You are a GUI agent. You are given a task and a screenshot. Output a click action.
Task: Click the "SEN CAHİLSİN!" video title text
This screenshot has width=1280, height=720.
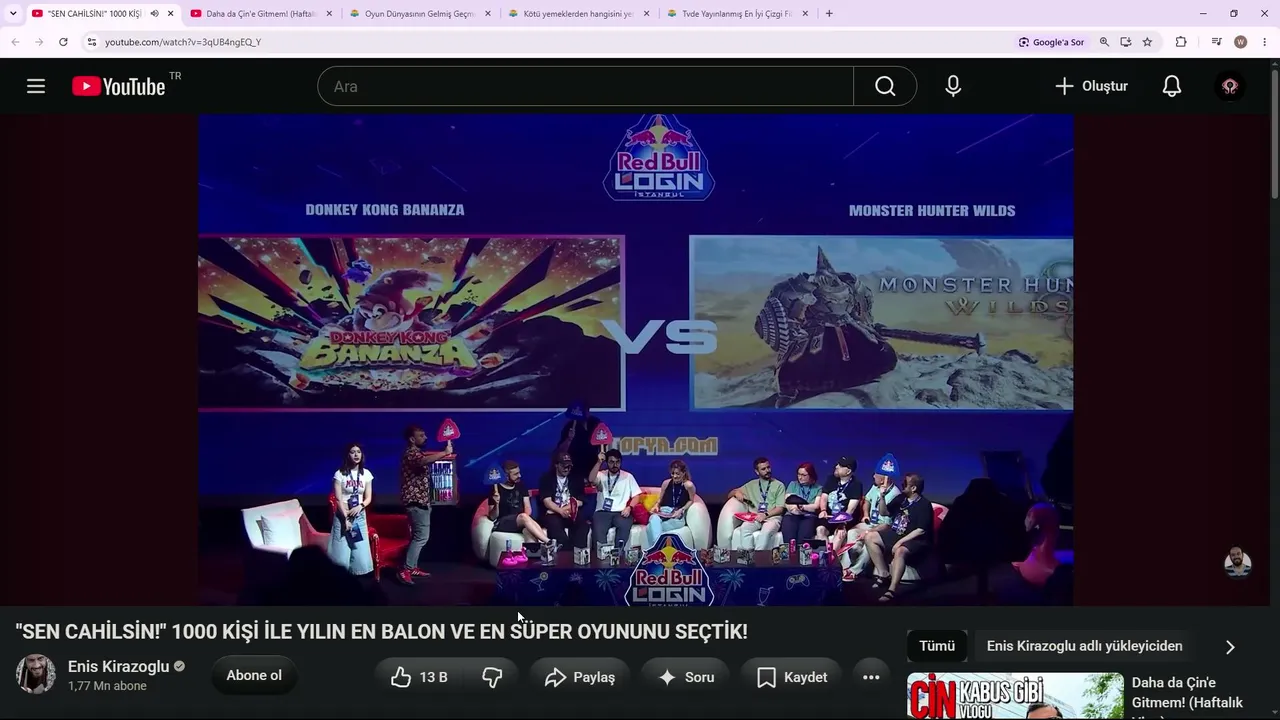(x=381, y=632)
